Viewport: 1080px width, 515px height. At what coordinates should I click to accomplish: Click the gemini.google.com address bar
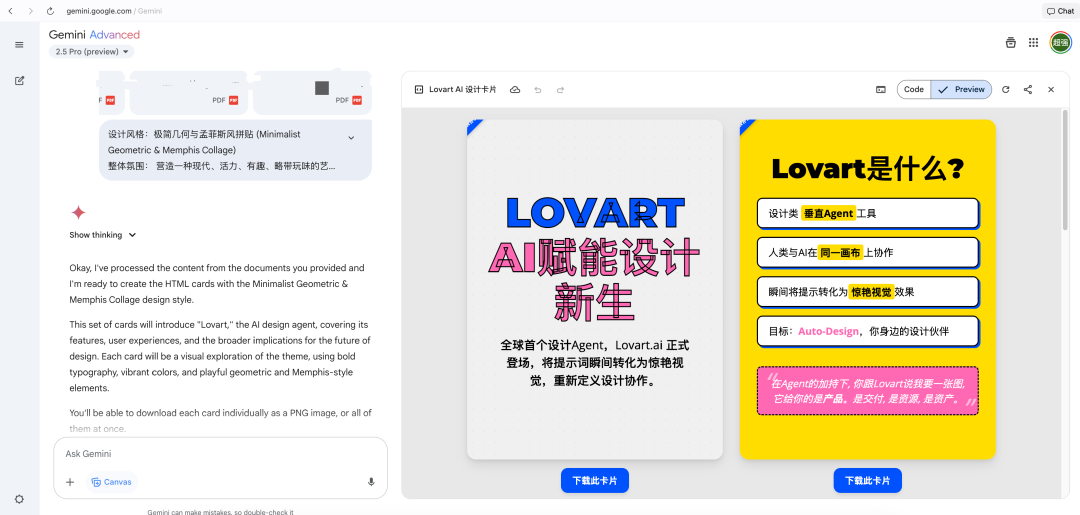pyautogui.click(x=114, y=11)
